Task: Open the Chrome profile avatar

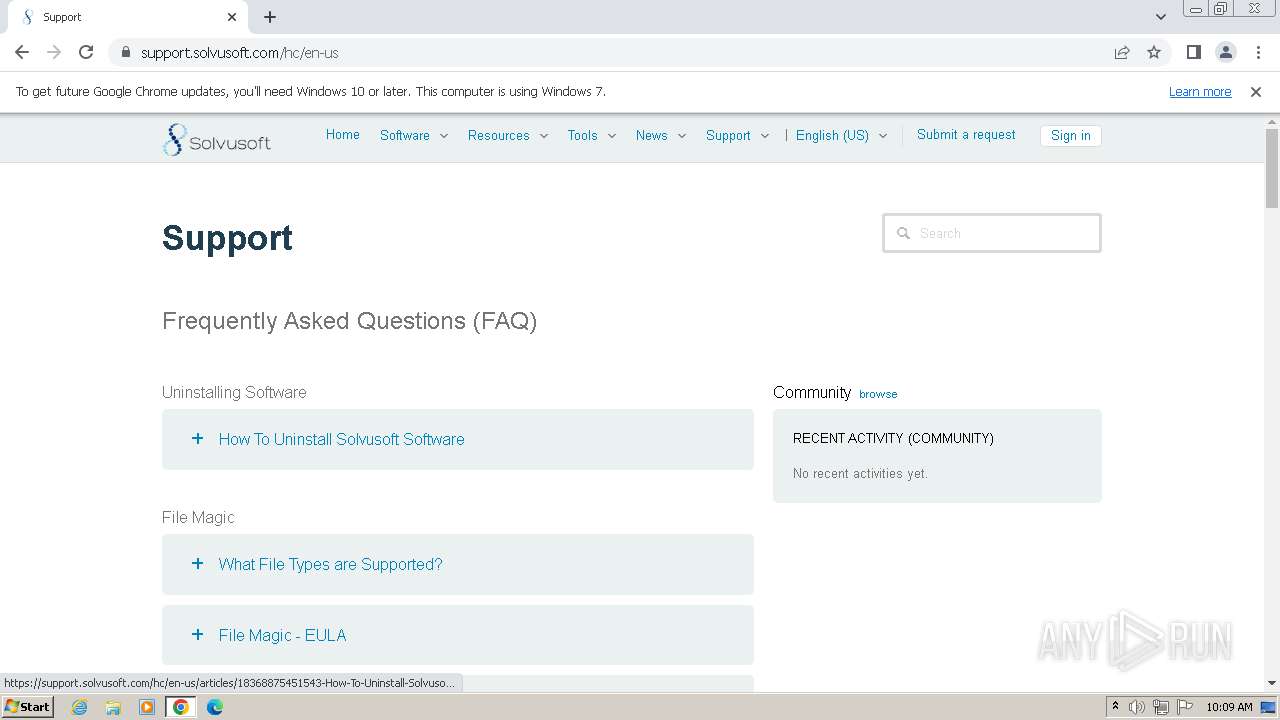Action: click(x=1225, y=52)
